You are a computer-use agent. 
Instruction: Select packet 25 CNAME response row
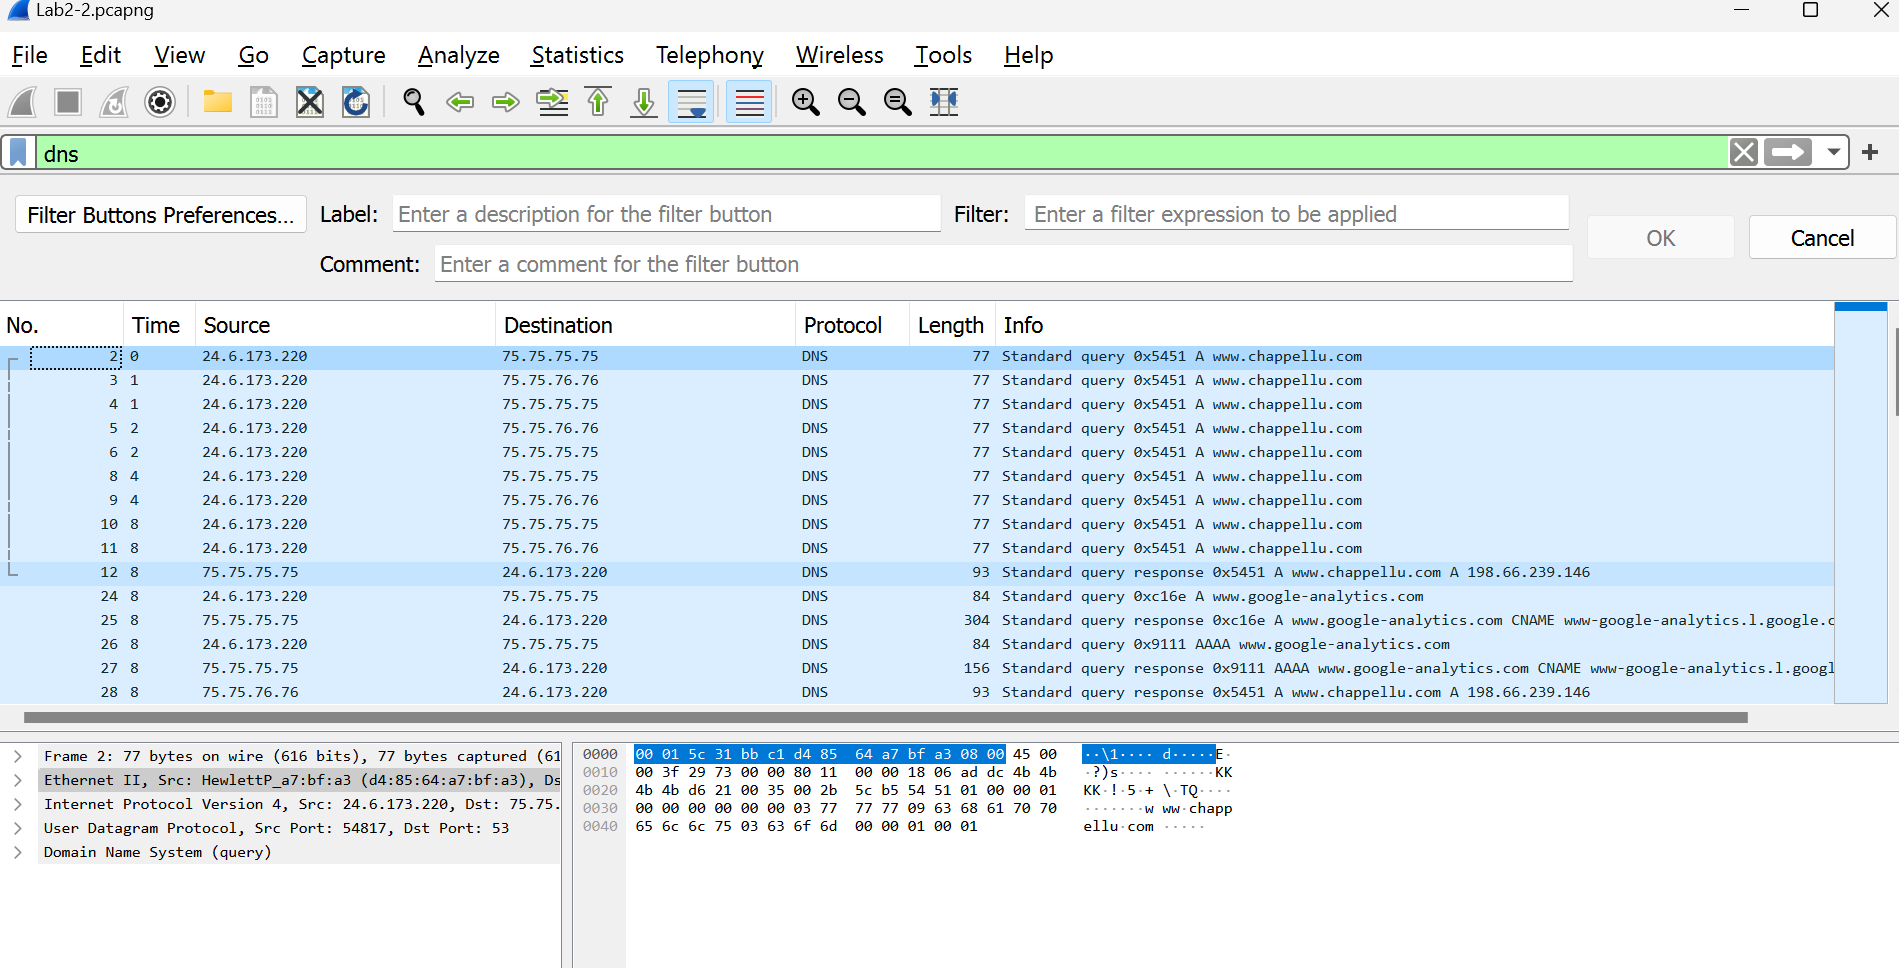click(x=917, y=620)
